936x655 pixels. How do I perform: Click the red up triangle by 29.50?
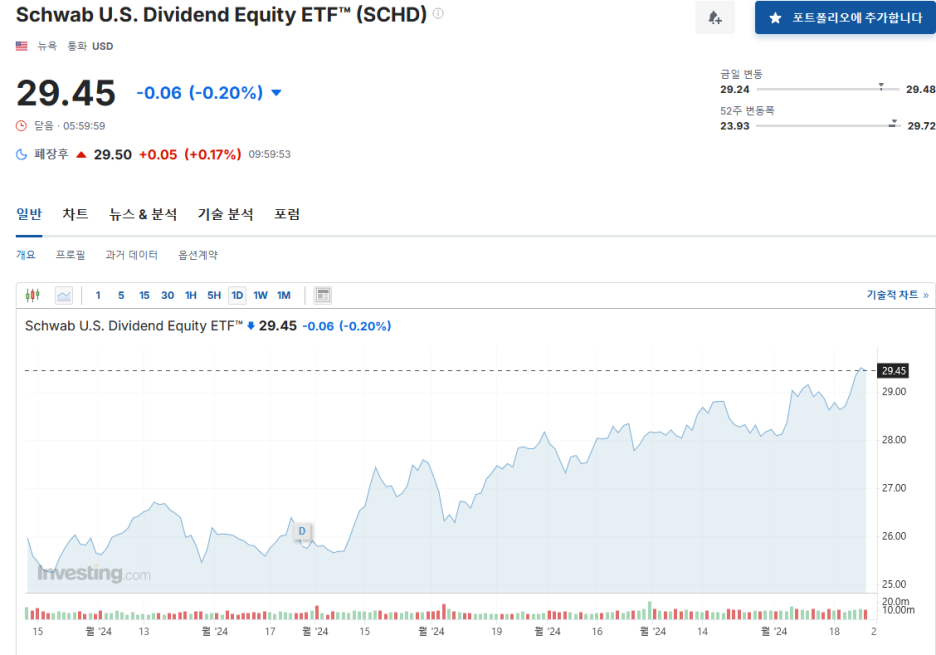click(81, 155)
